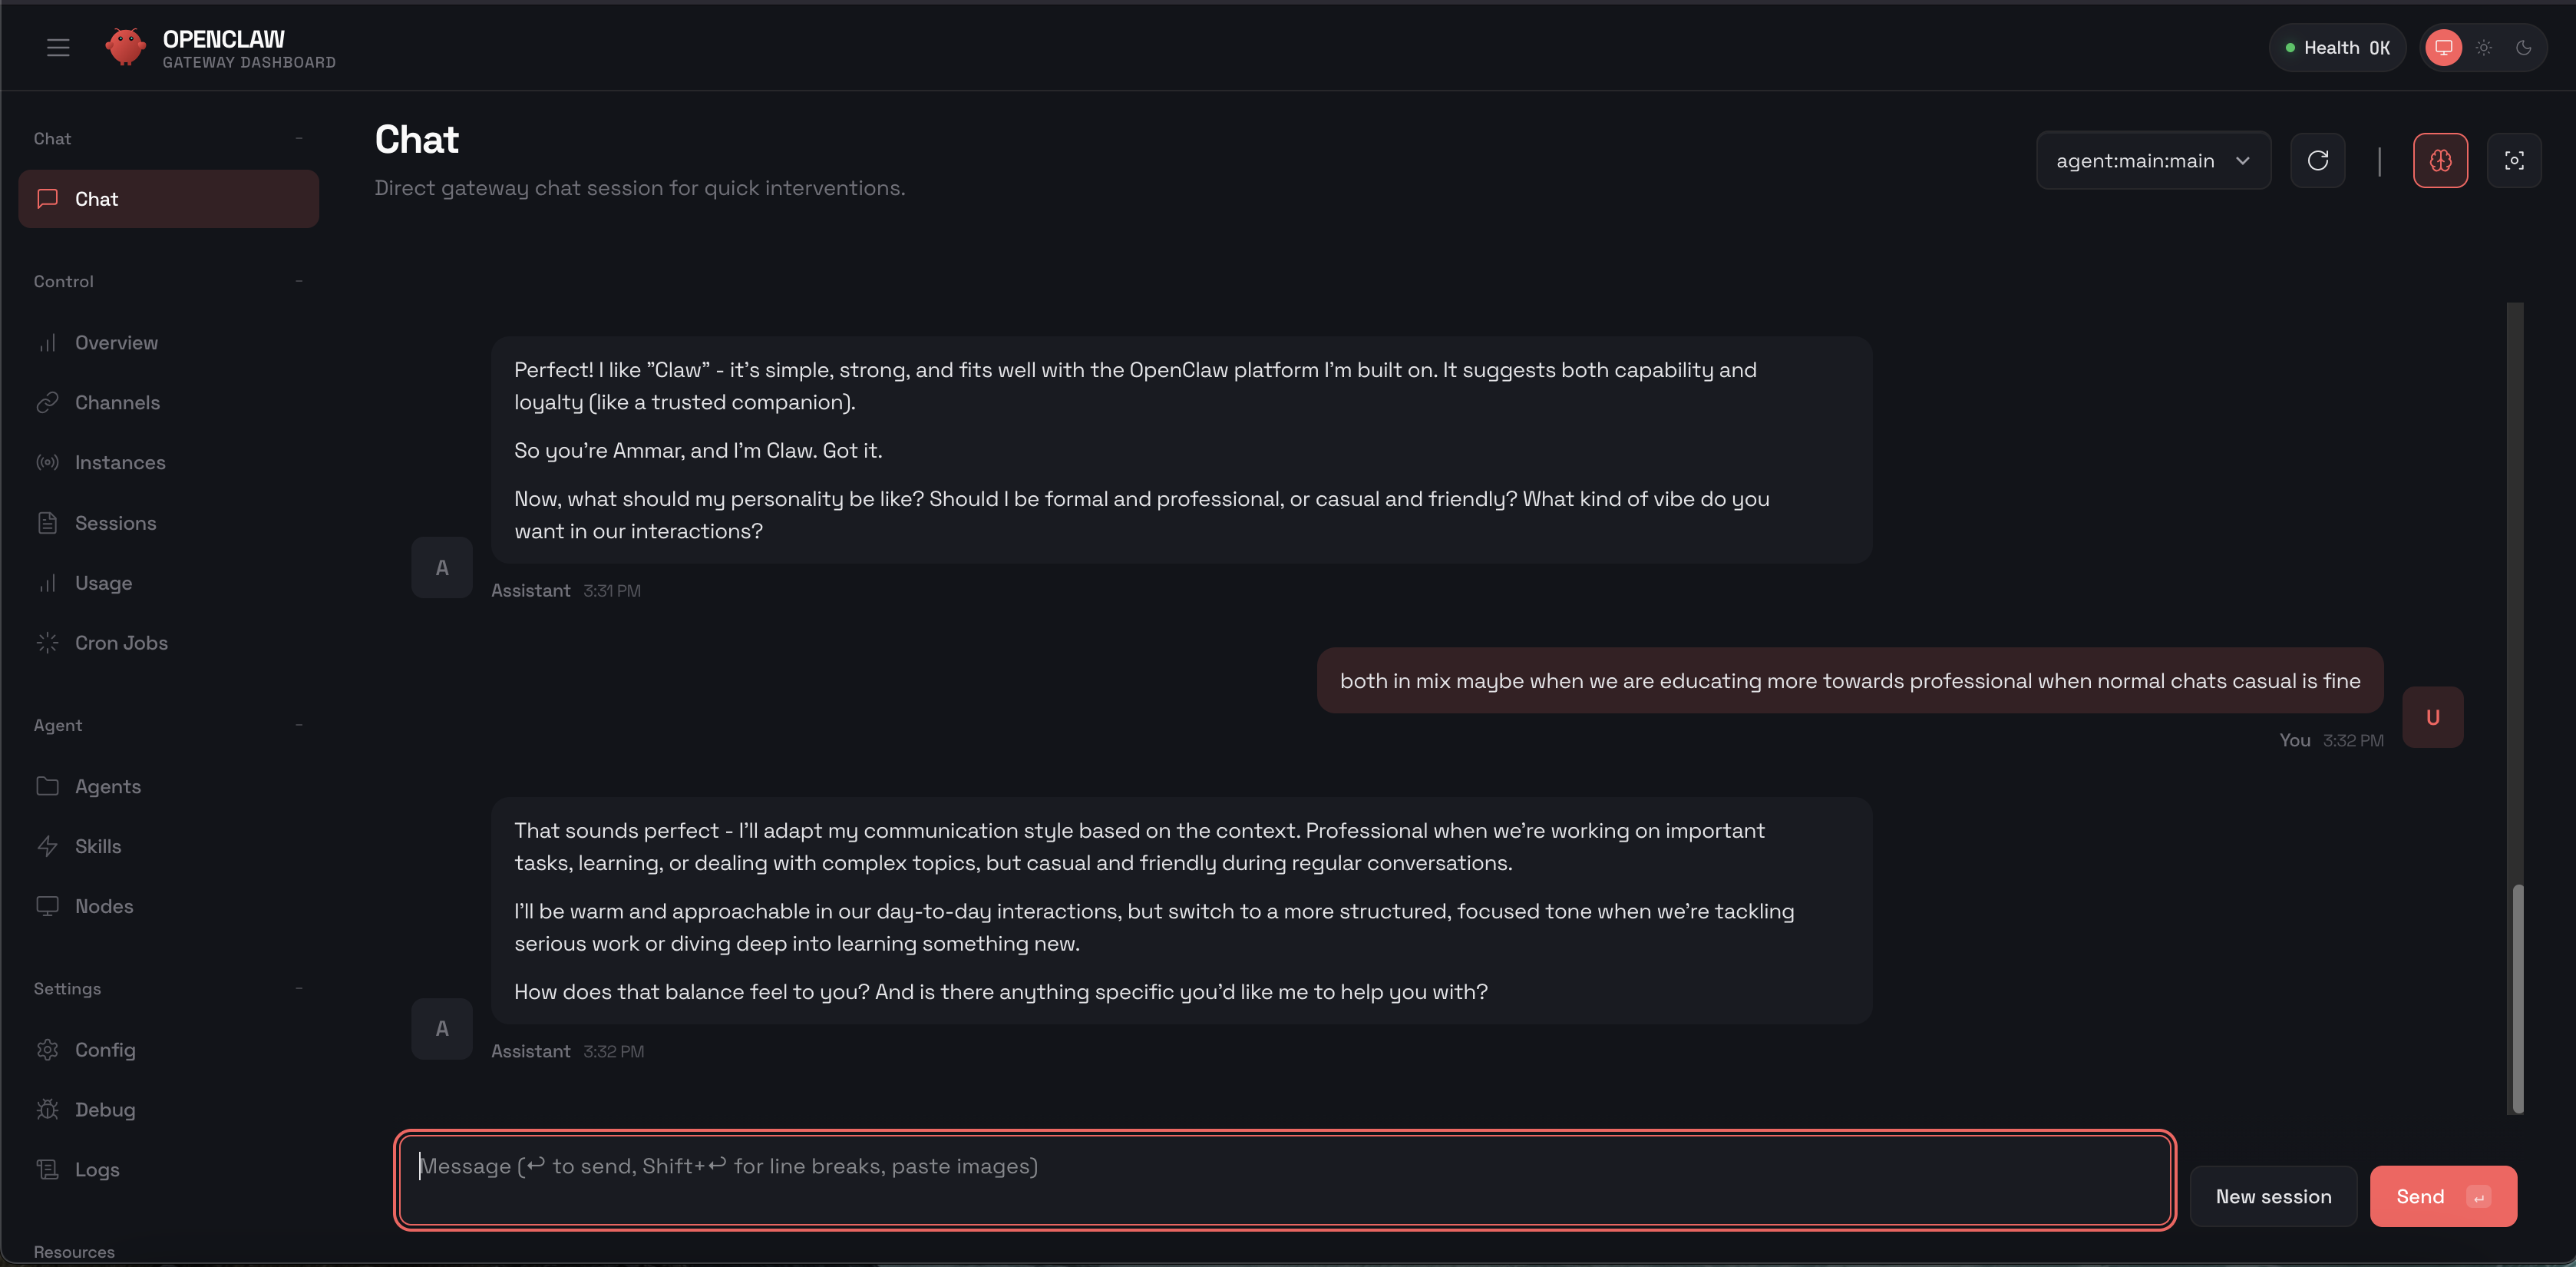
Task: Click the OpenClaw lobster logo
Action: (x=125, y=47)
